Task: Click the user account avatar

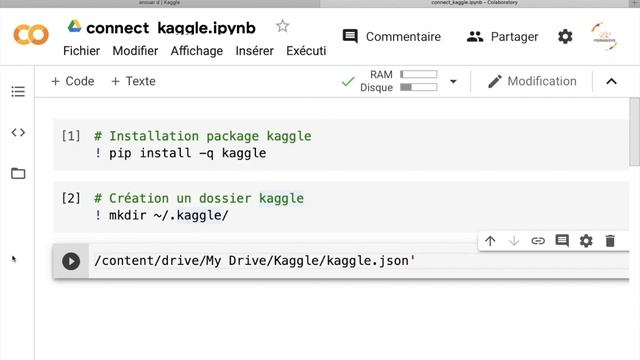Action: [604, 36]
